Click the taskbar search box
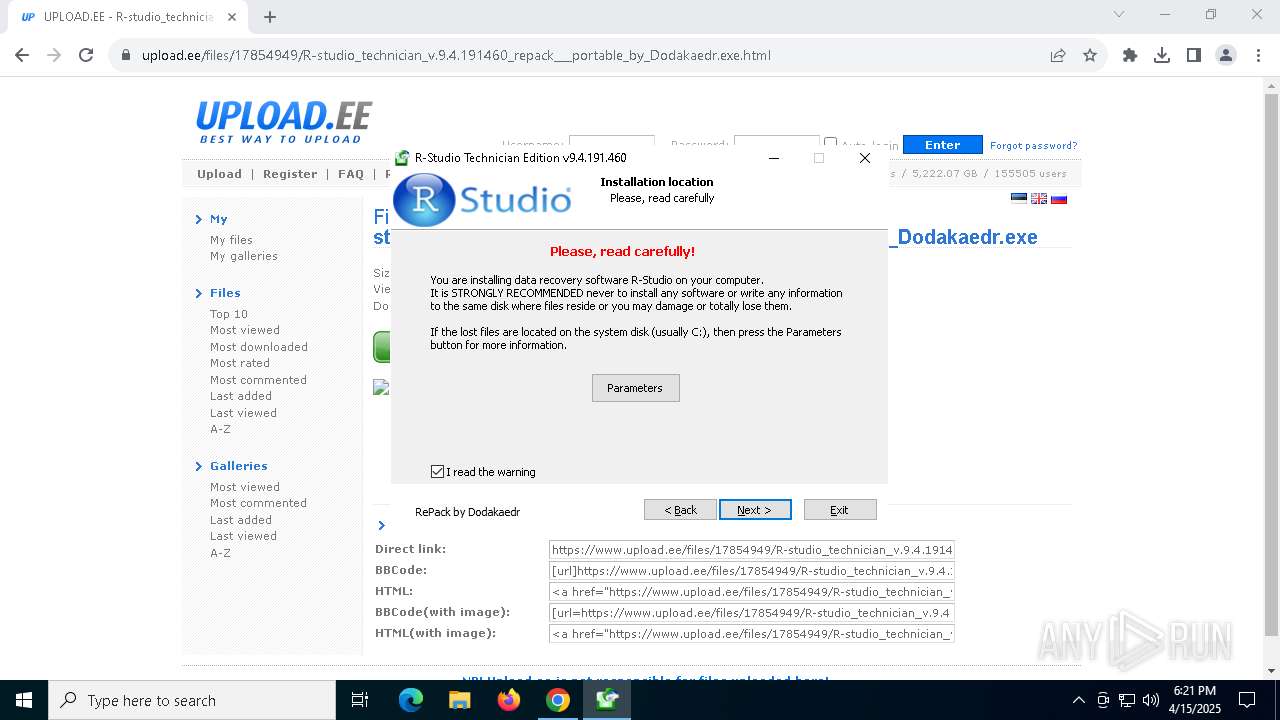Image resolution: width=1280 pixels, height=720 pixels. [x=192, y=700]
